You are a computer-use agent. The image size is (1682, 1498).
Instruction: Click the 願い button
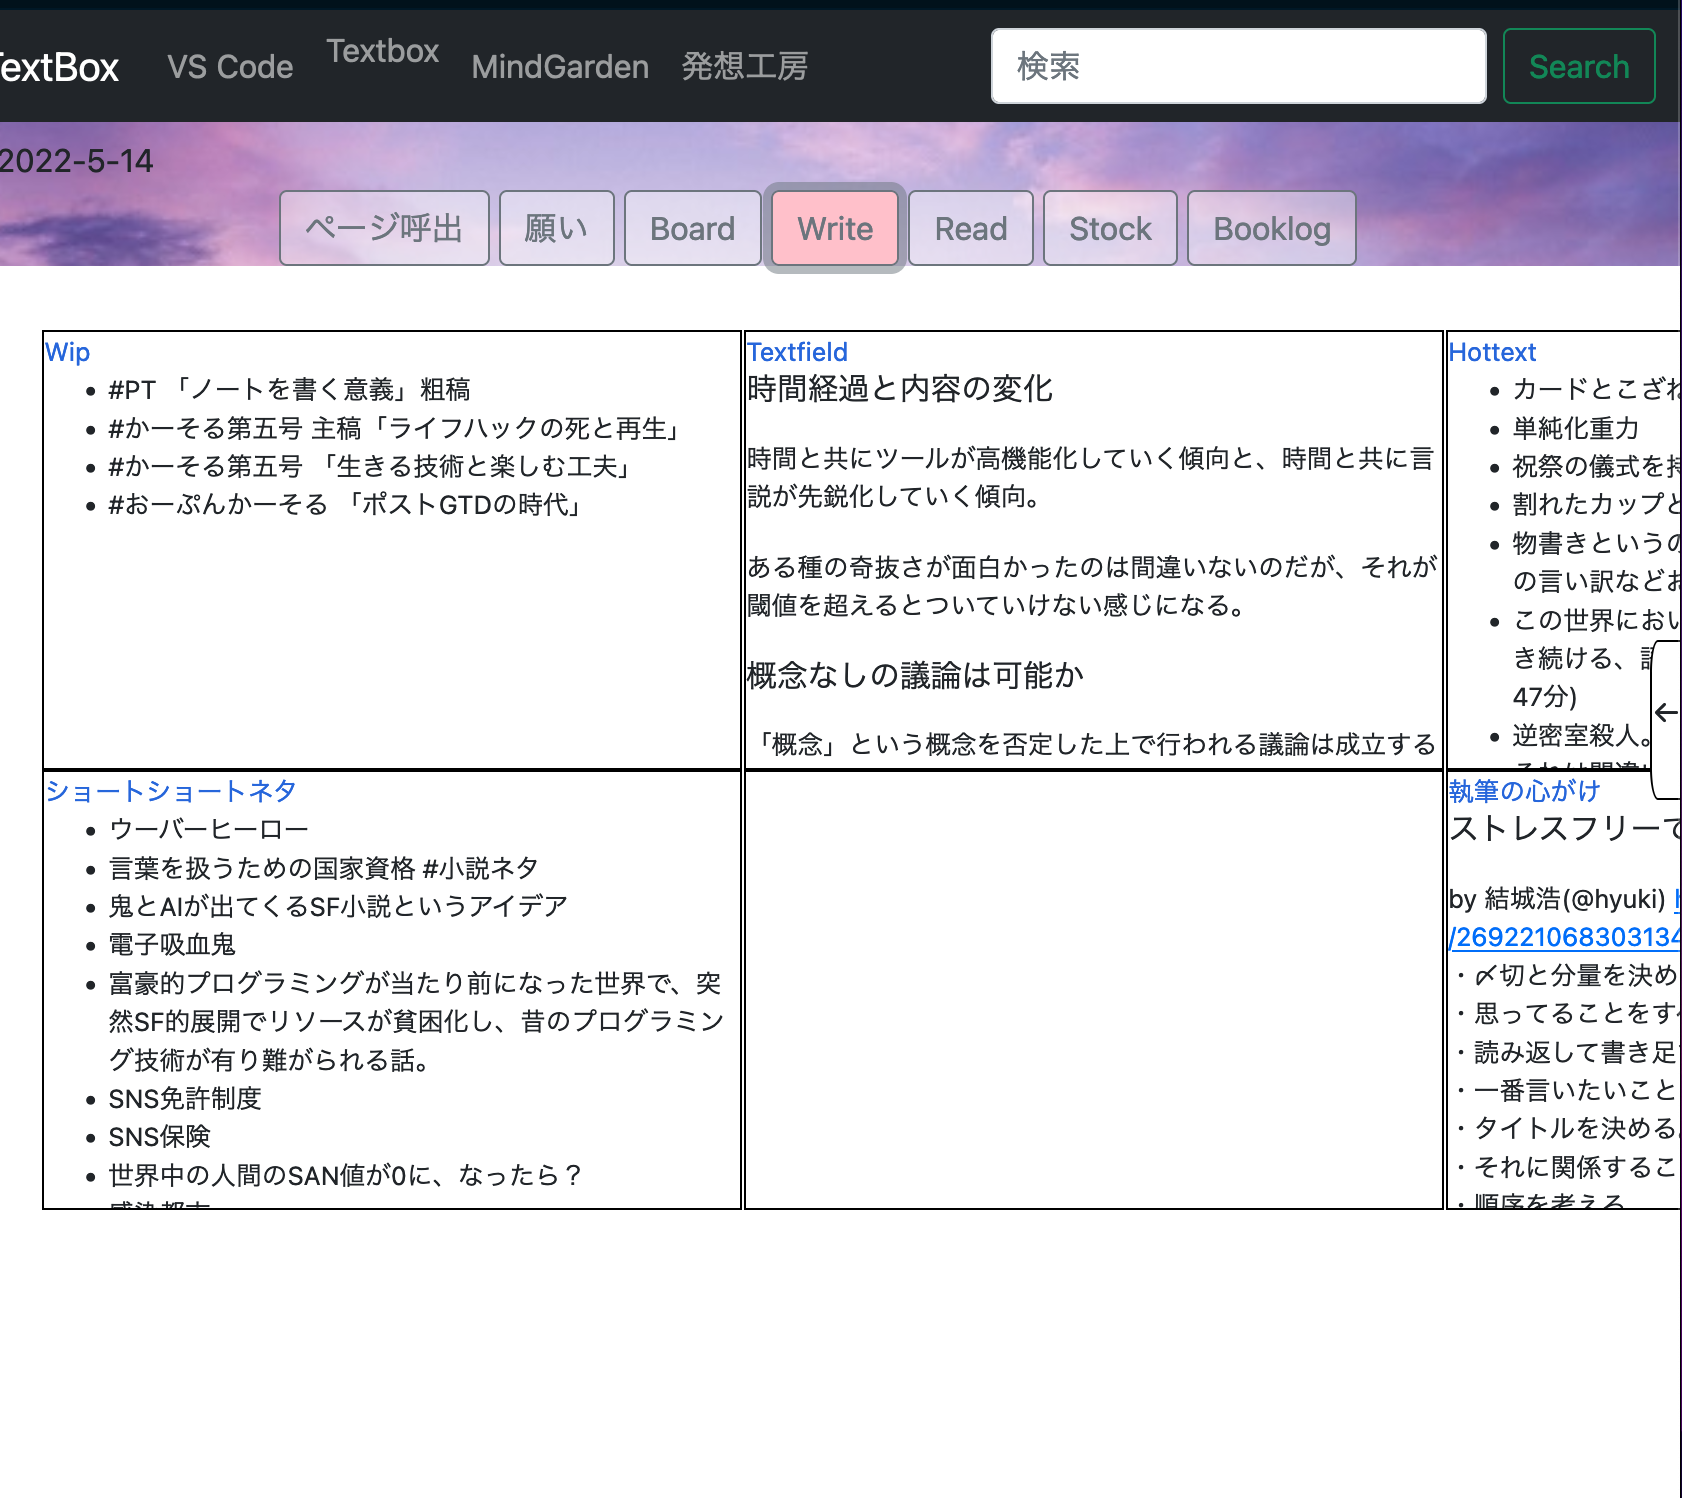point(556,228)
